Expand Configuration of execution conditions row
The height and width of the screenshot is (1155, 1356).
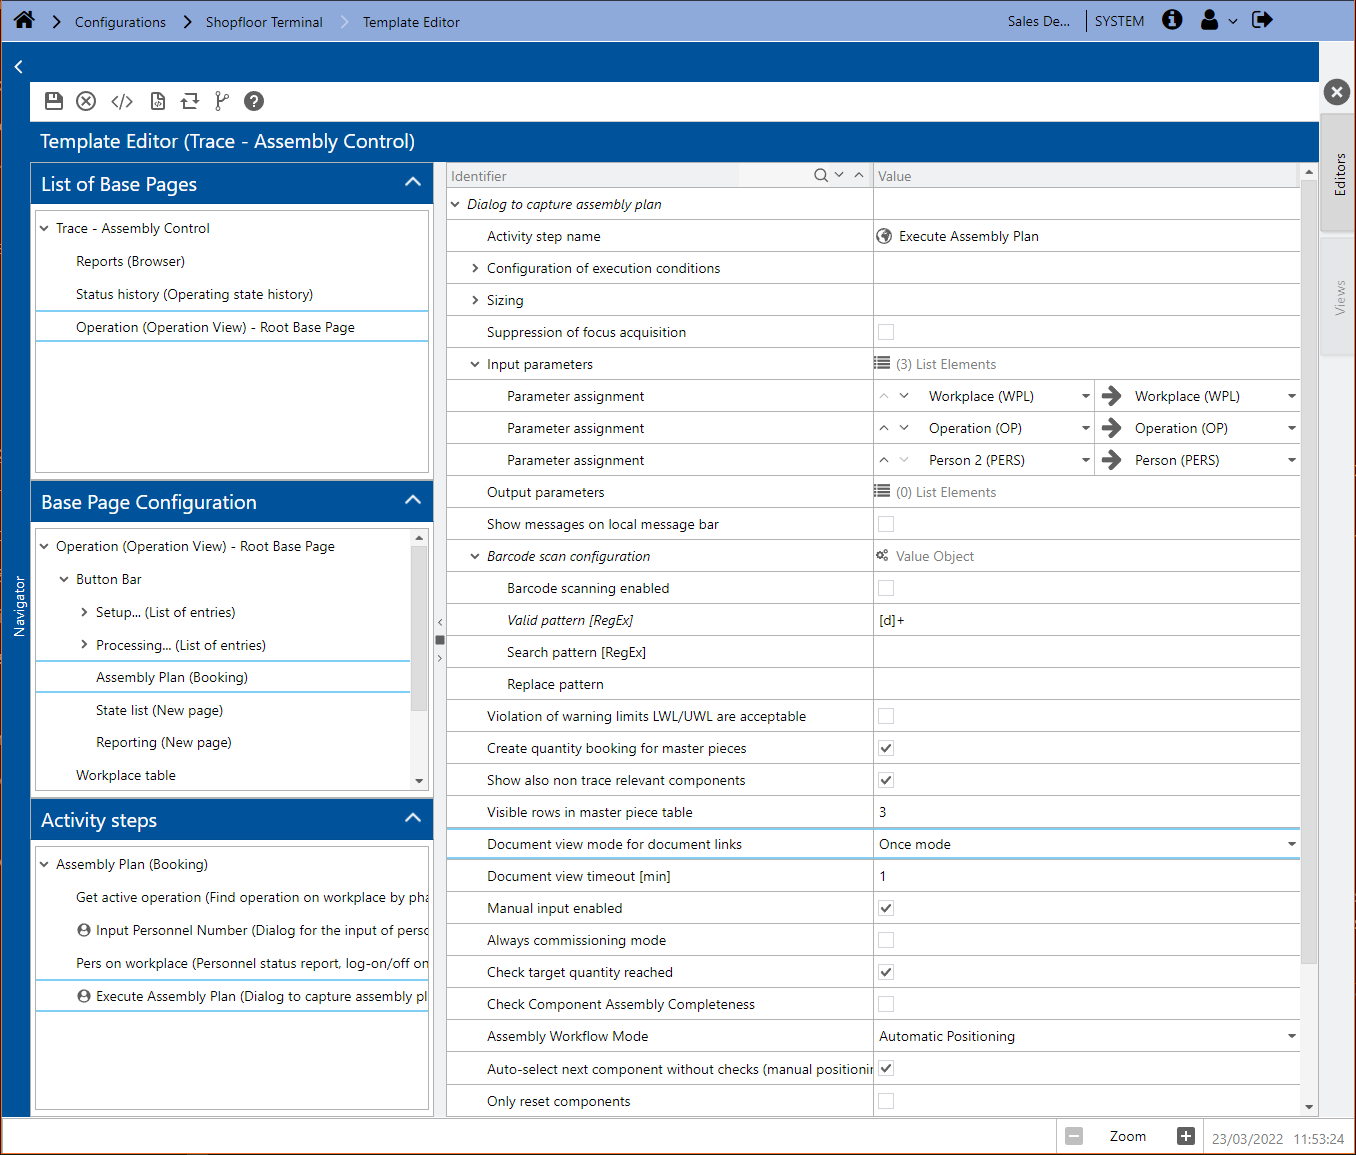click(x=475, y=268)
